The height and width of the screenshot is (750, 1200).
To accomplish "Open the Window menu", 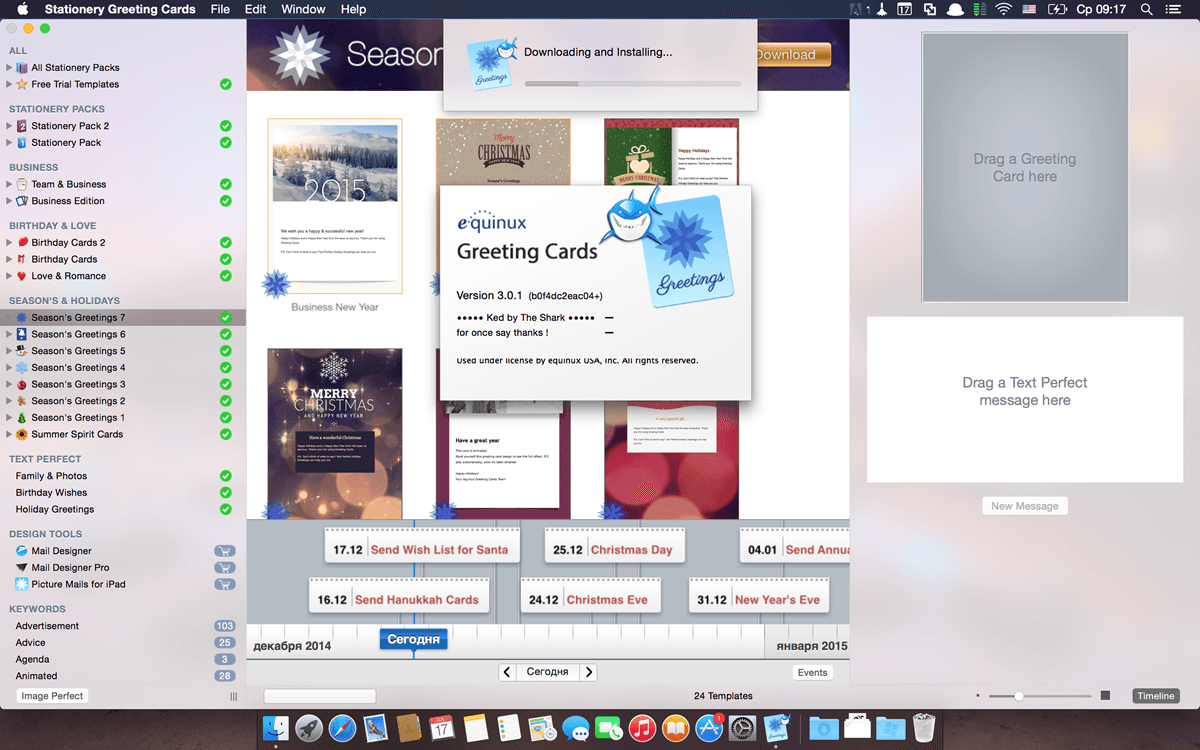I will pos(303,9).
